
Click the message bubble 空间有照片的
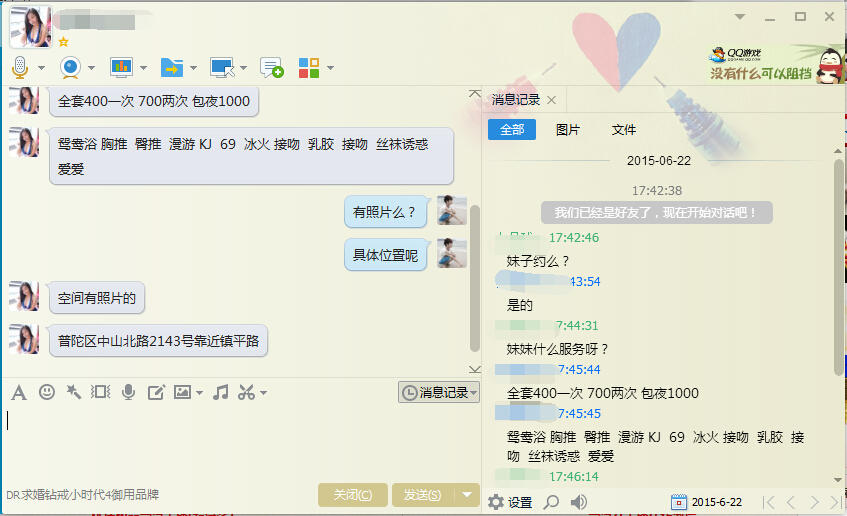coord(97,298)
